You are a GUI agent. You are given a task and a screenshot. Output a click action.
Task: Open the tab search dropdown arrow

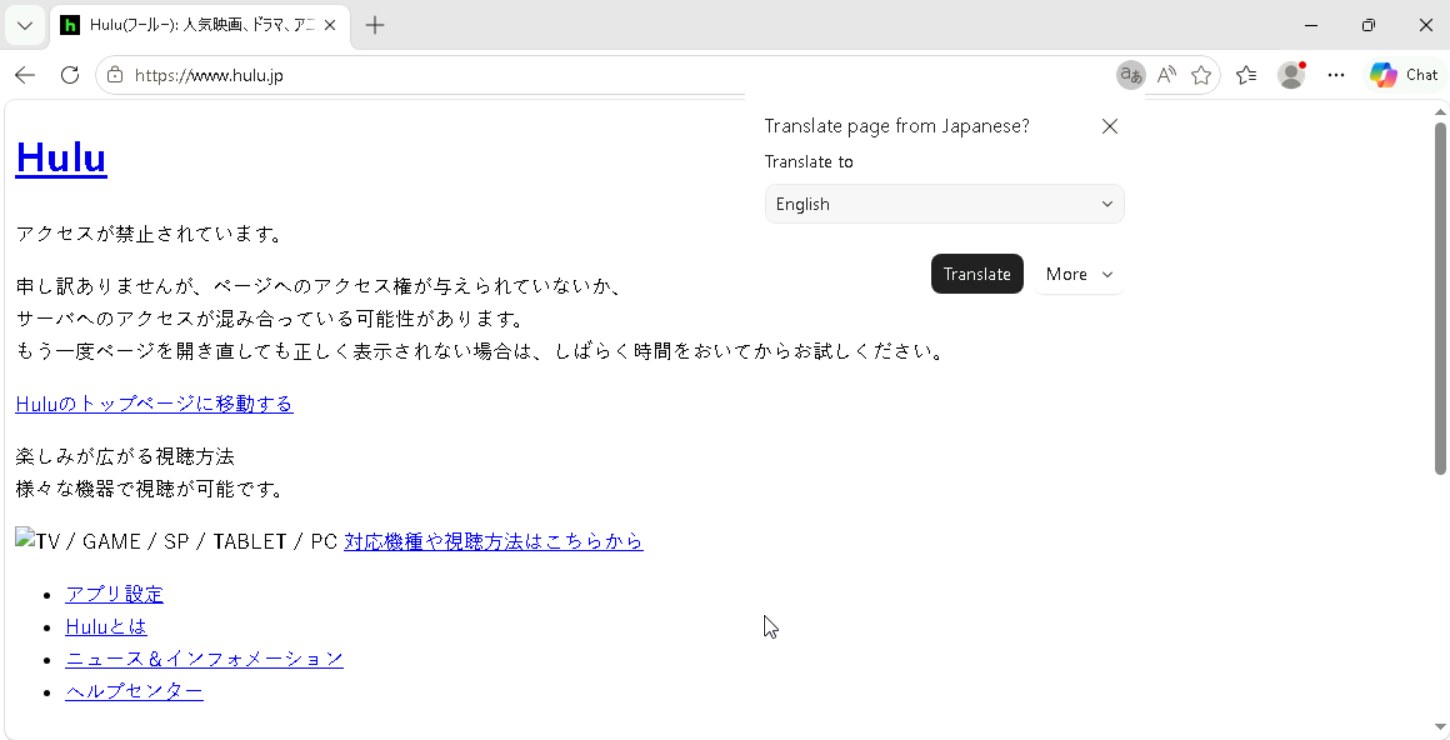[x=25, y=26]
